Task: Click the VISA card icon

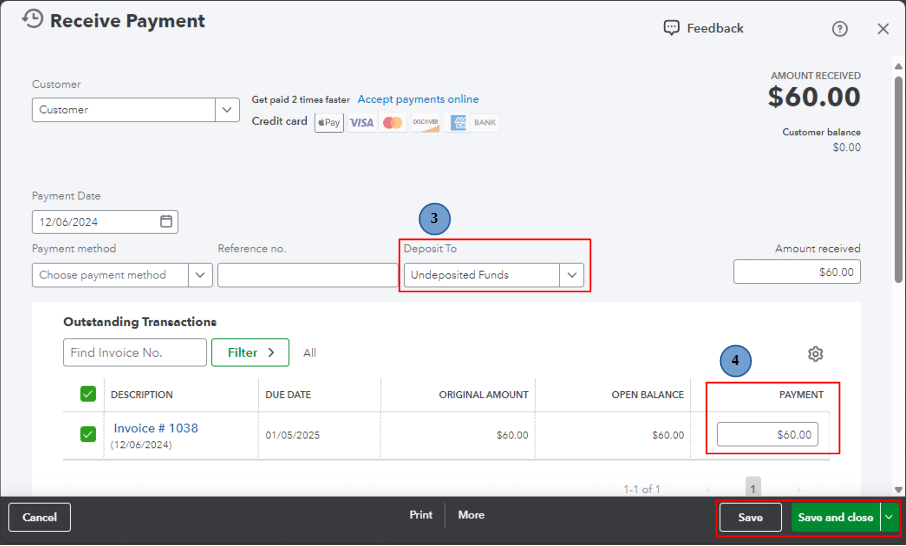Action: [362, 122]
